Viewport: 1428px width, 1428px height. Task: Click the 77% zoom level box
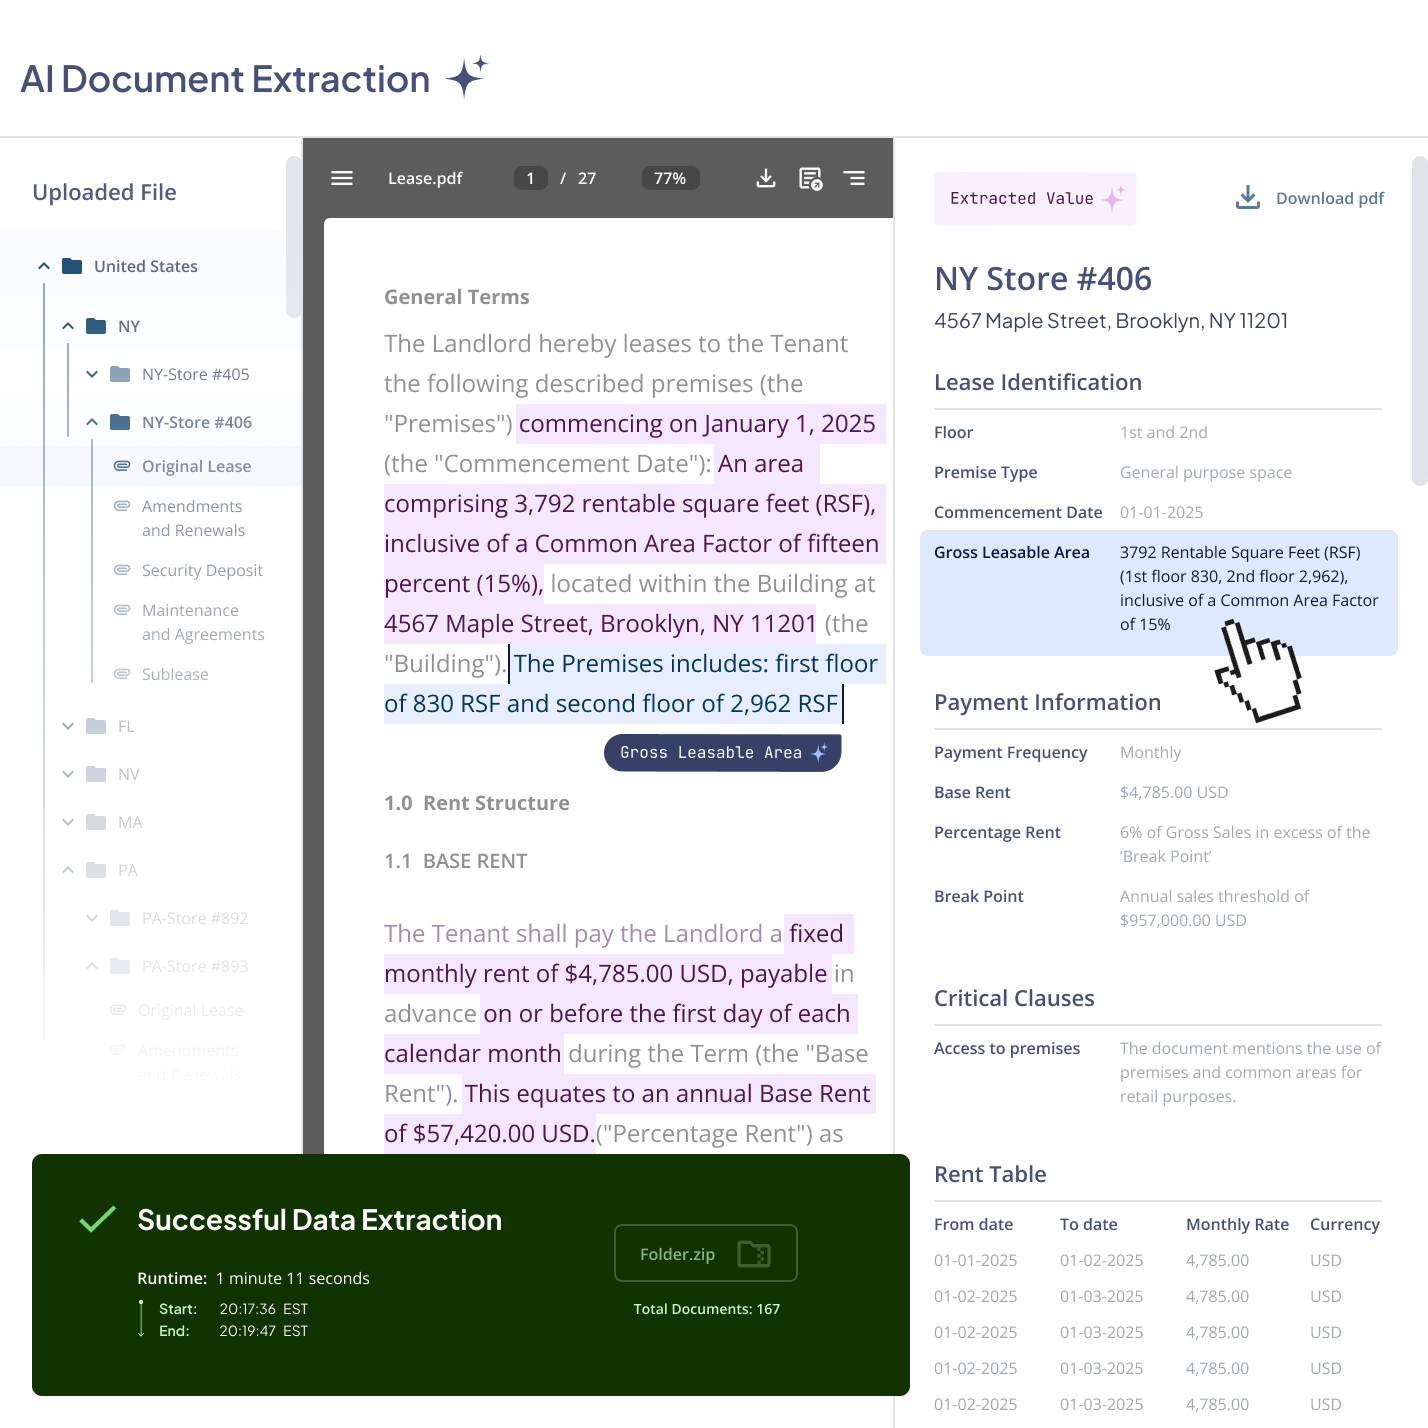tap(670, 178)
